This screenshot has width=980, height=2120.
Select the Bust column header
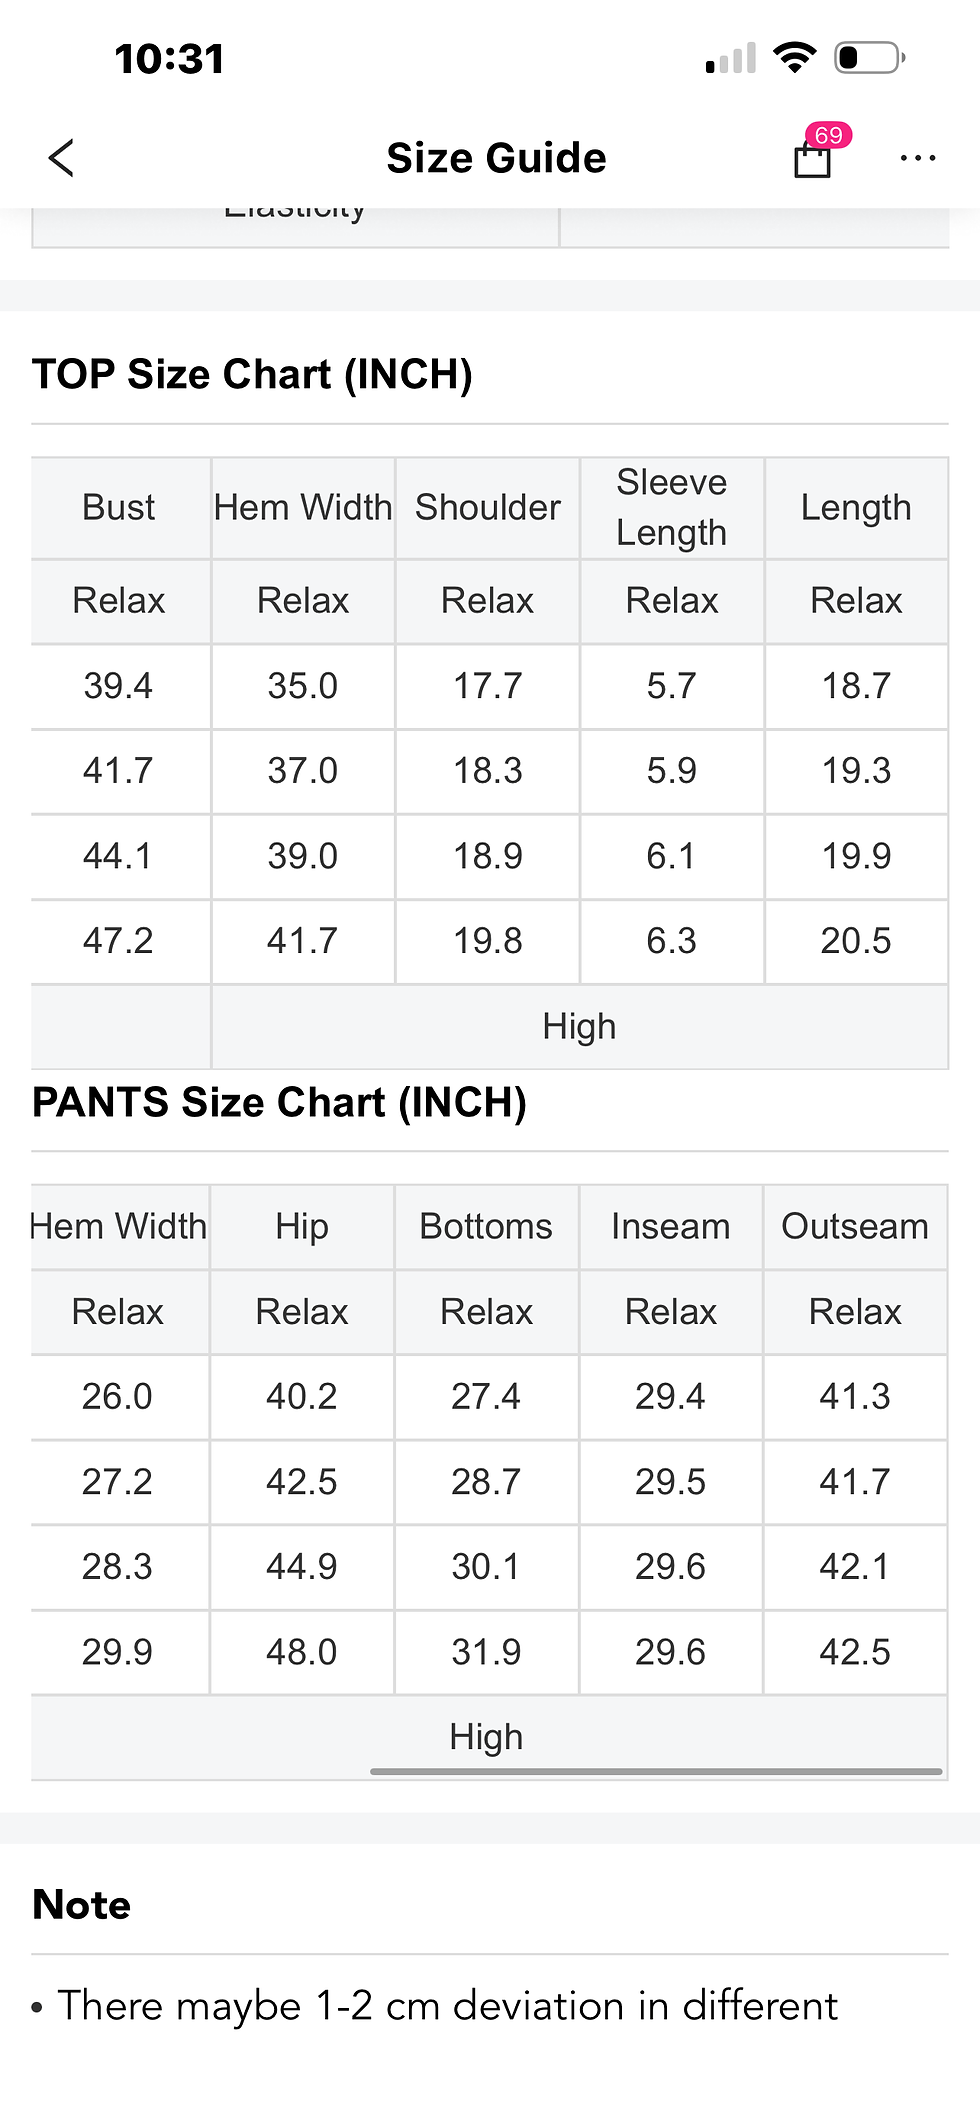pyautogui.click(x=120, y=508)
